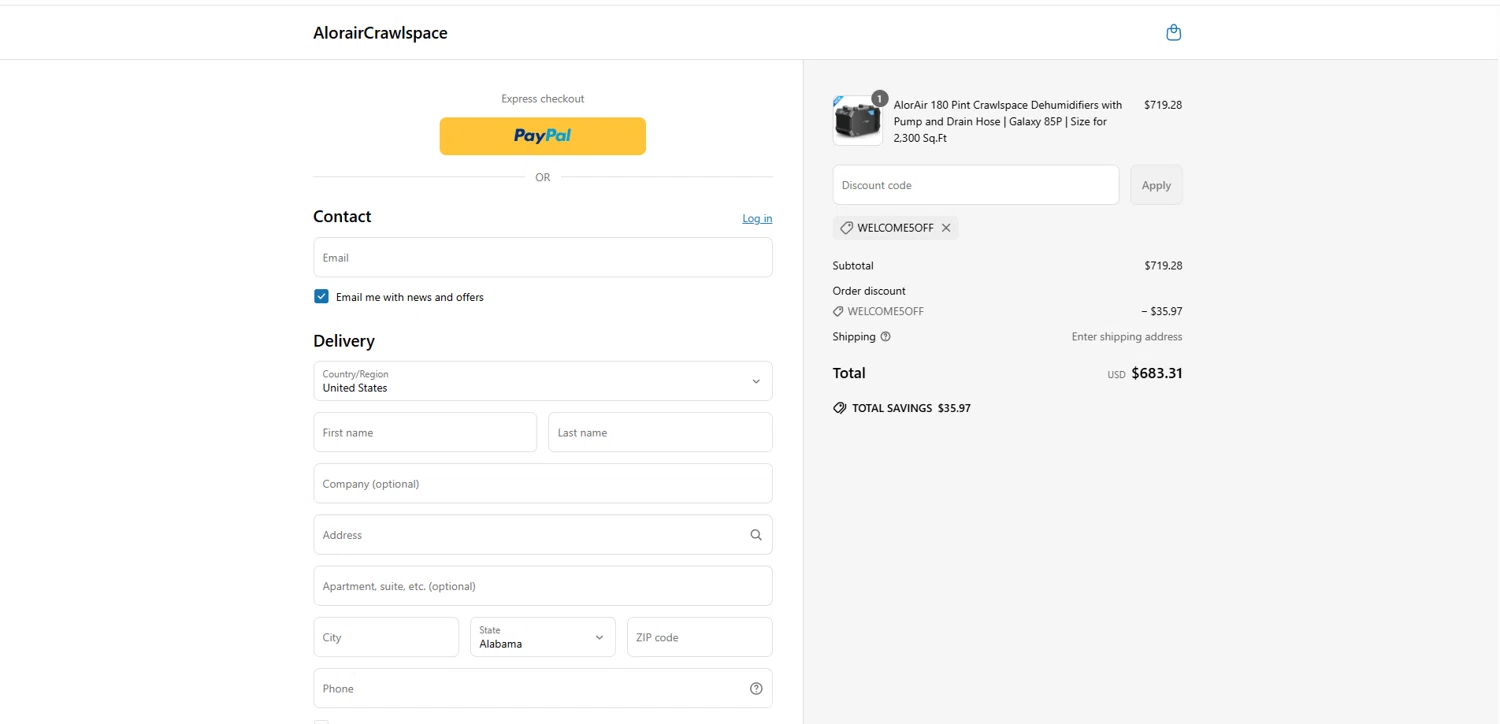Pay with PayPal express checkout
Screen dimensions: 1500x724
coord(543,136)
